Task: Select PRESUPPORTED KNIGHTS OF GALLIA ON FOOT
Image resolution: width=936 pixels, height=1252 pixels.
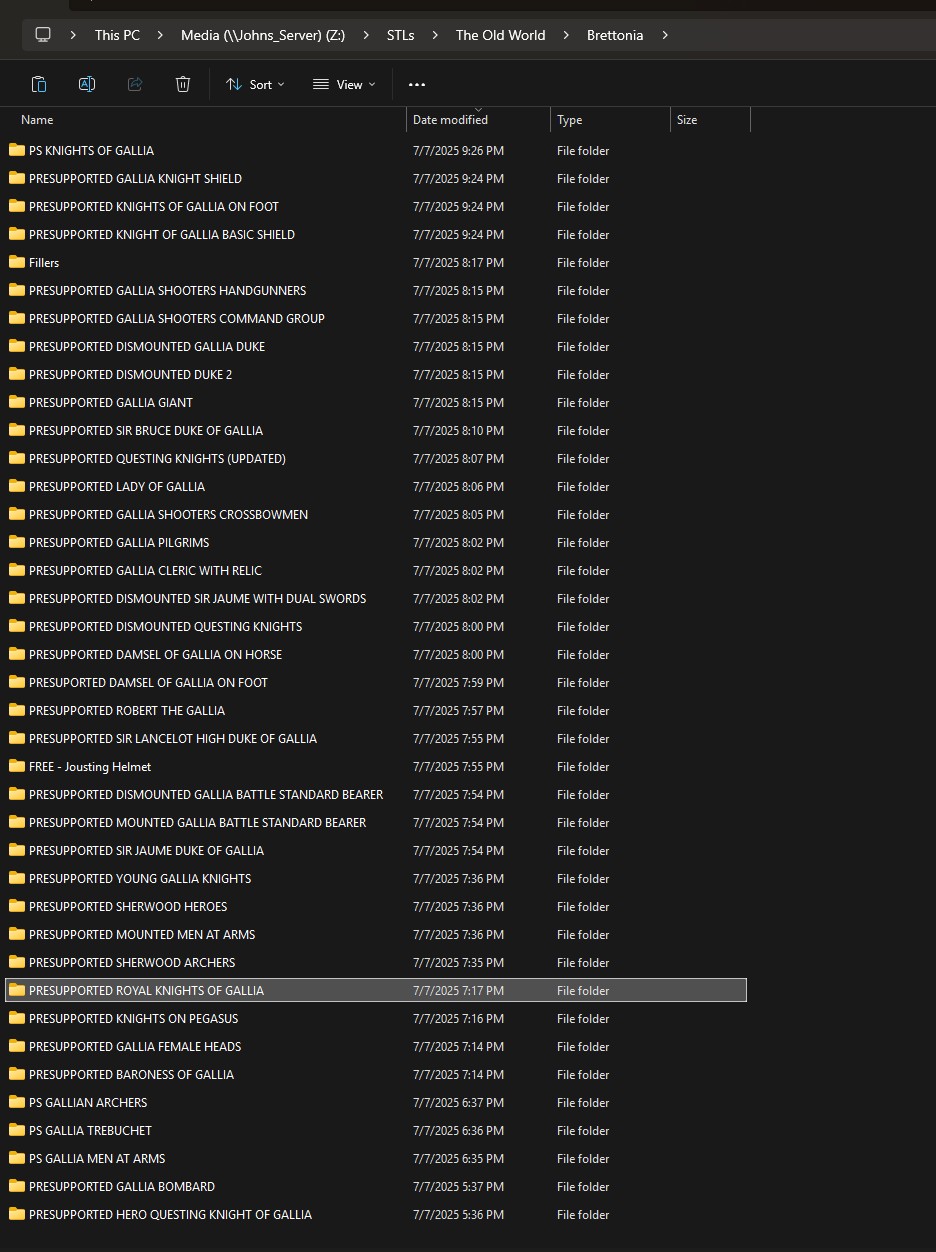Action: click(154, 206)
